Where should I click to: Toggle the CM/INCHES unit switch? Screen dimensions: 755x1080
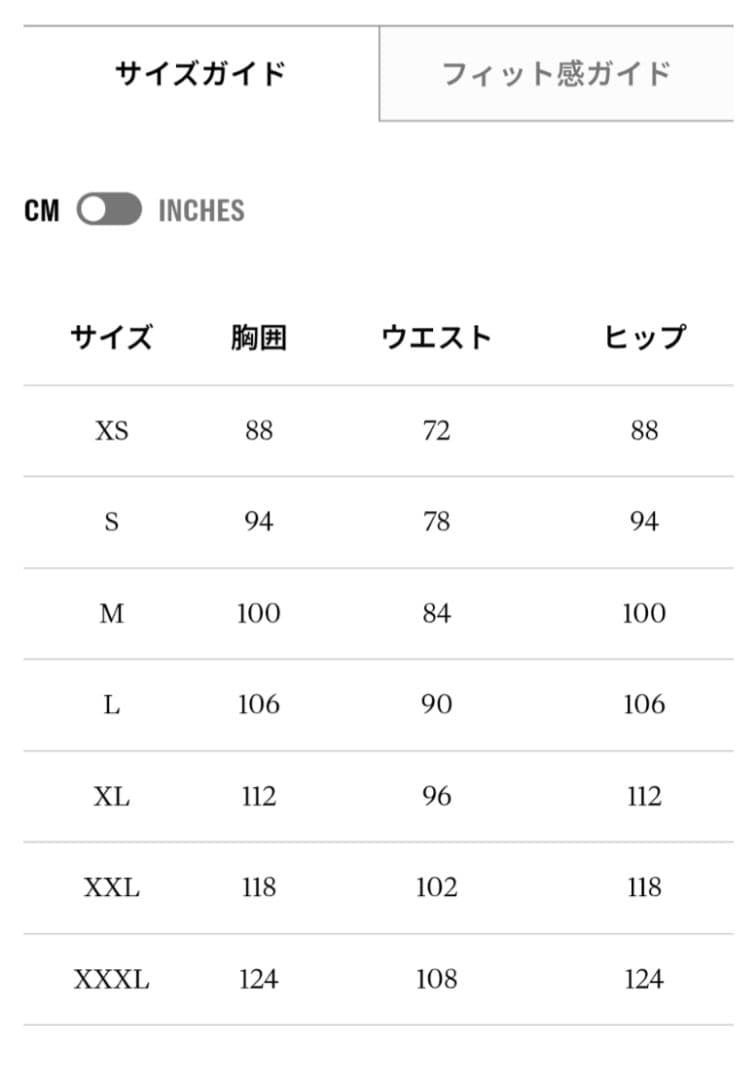(110, 210)
